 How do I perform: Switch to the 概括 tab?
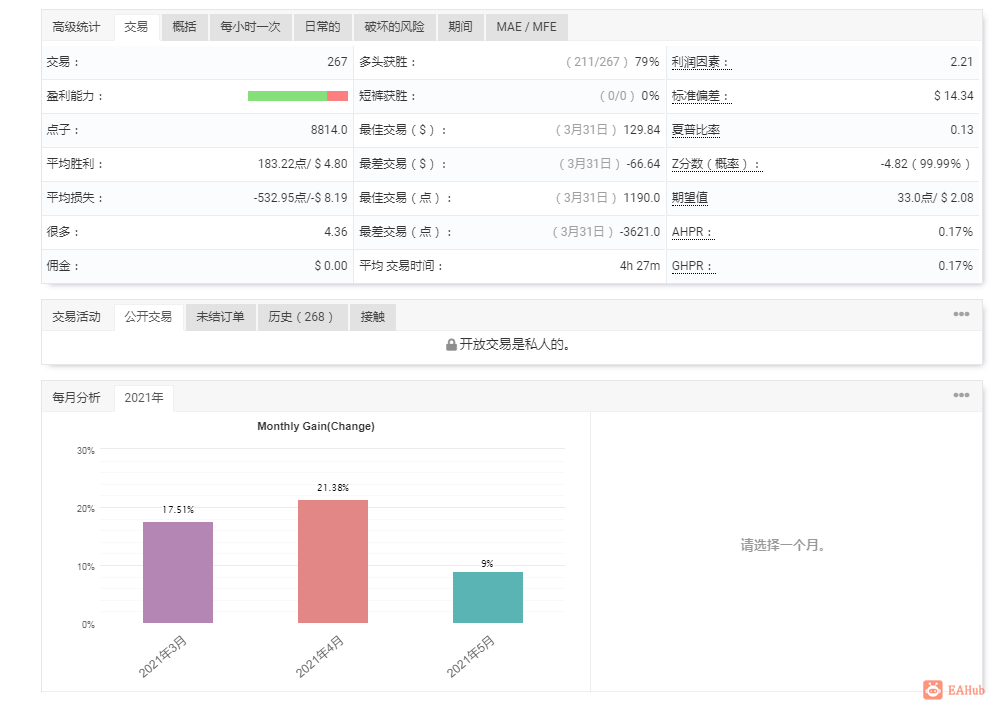click(x=184, y=27)
